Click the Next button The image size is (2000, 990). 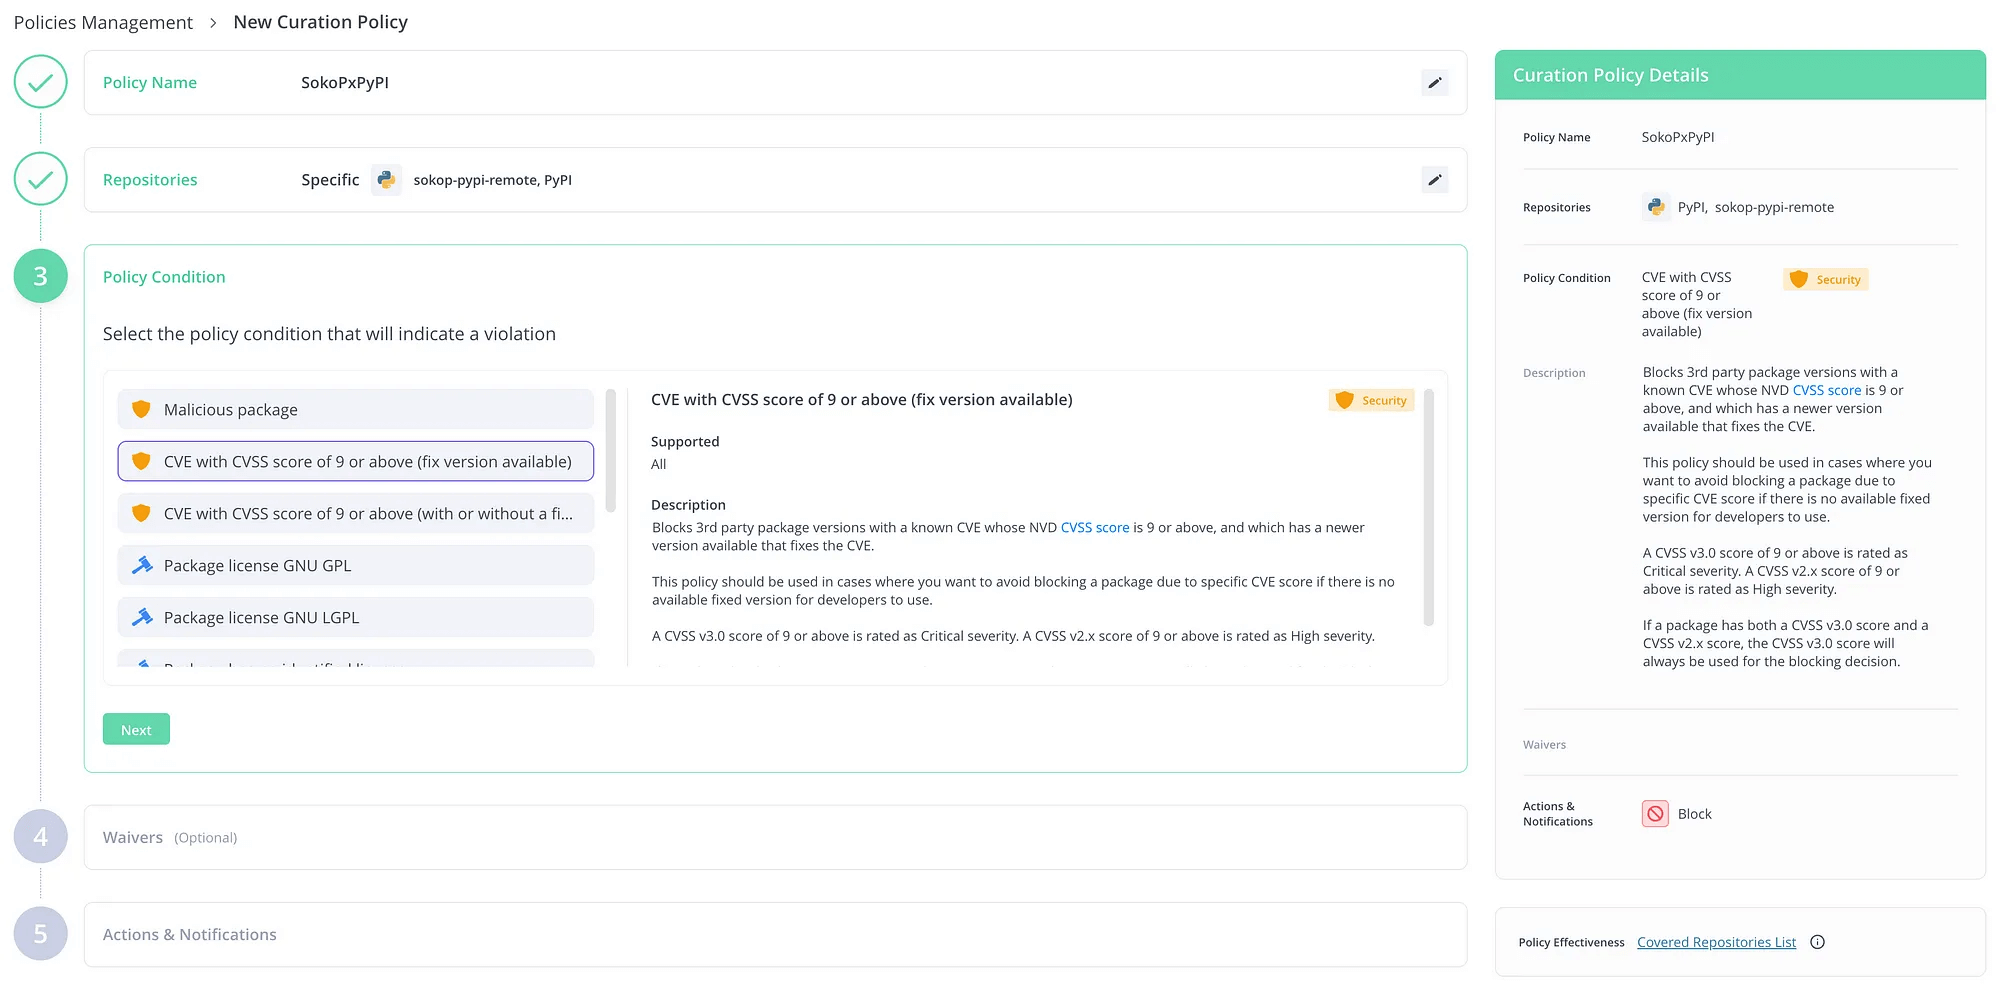[x=136, y=730]
